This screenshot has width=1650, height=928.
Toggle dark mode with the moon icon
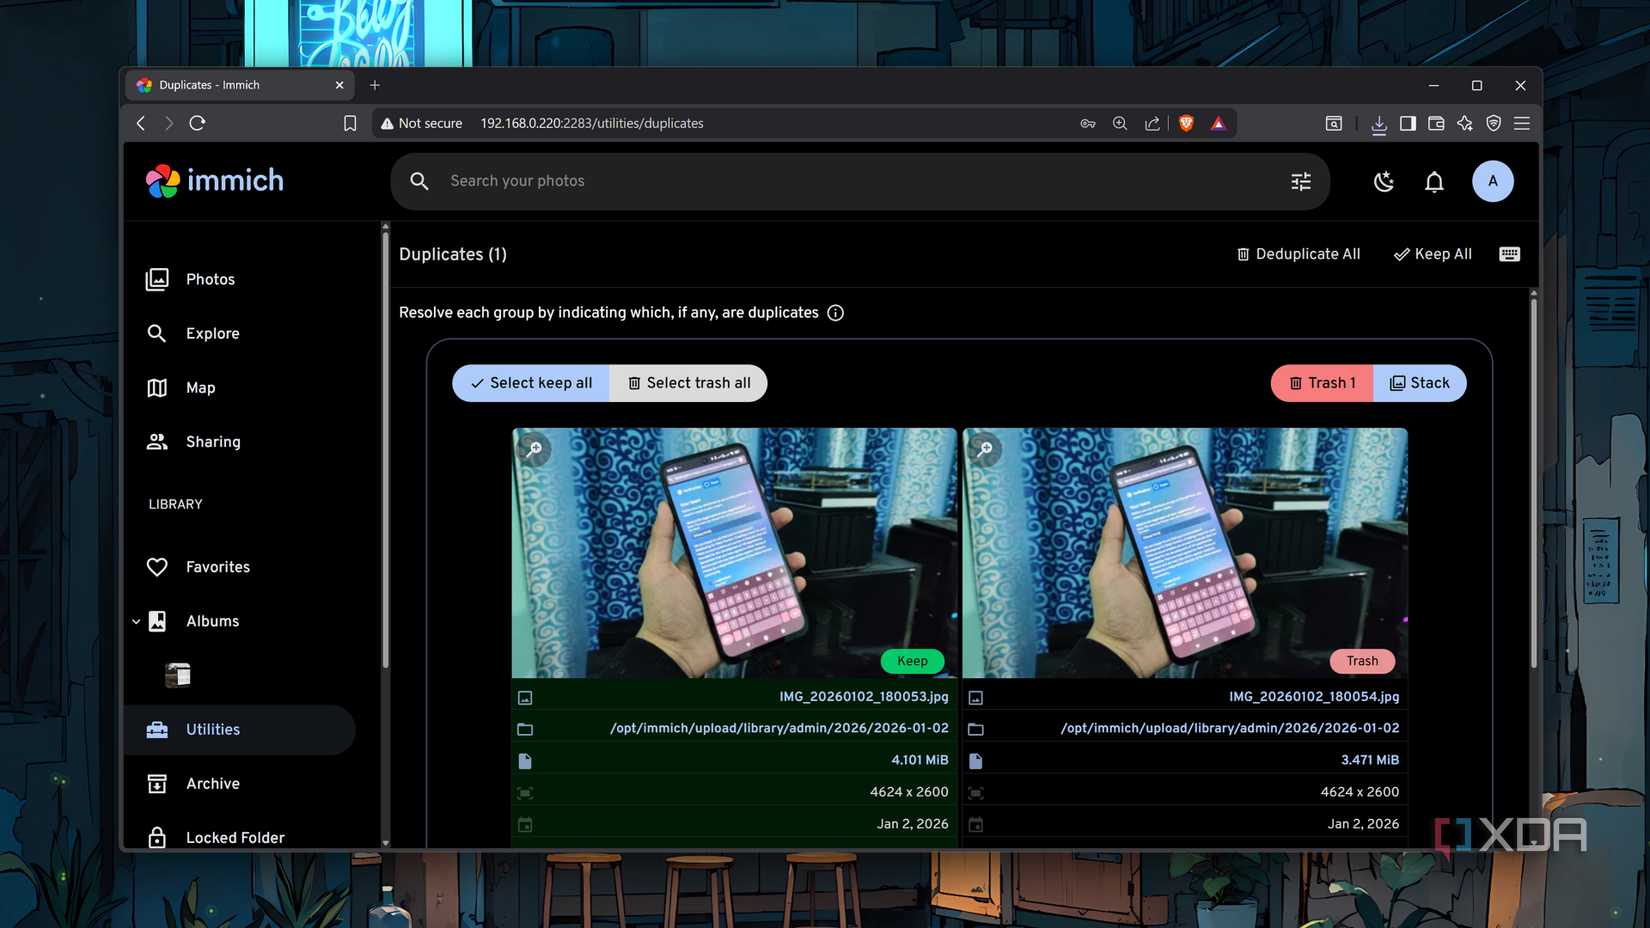pyautogui.click(x=1384, y=181)
